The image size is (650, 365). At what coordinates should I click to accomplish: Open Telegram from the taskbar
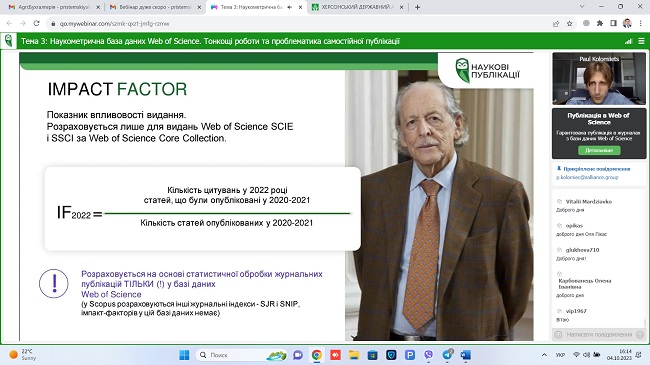[x=447, y=355]
